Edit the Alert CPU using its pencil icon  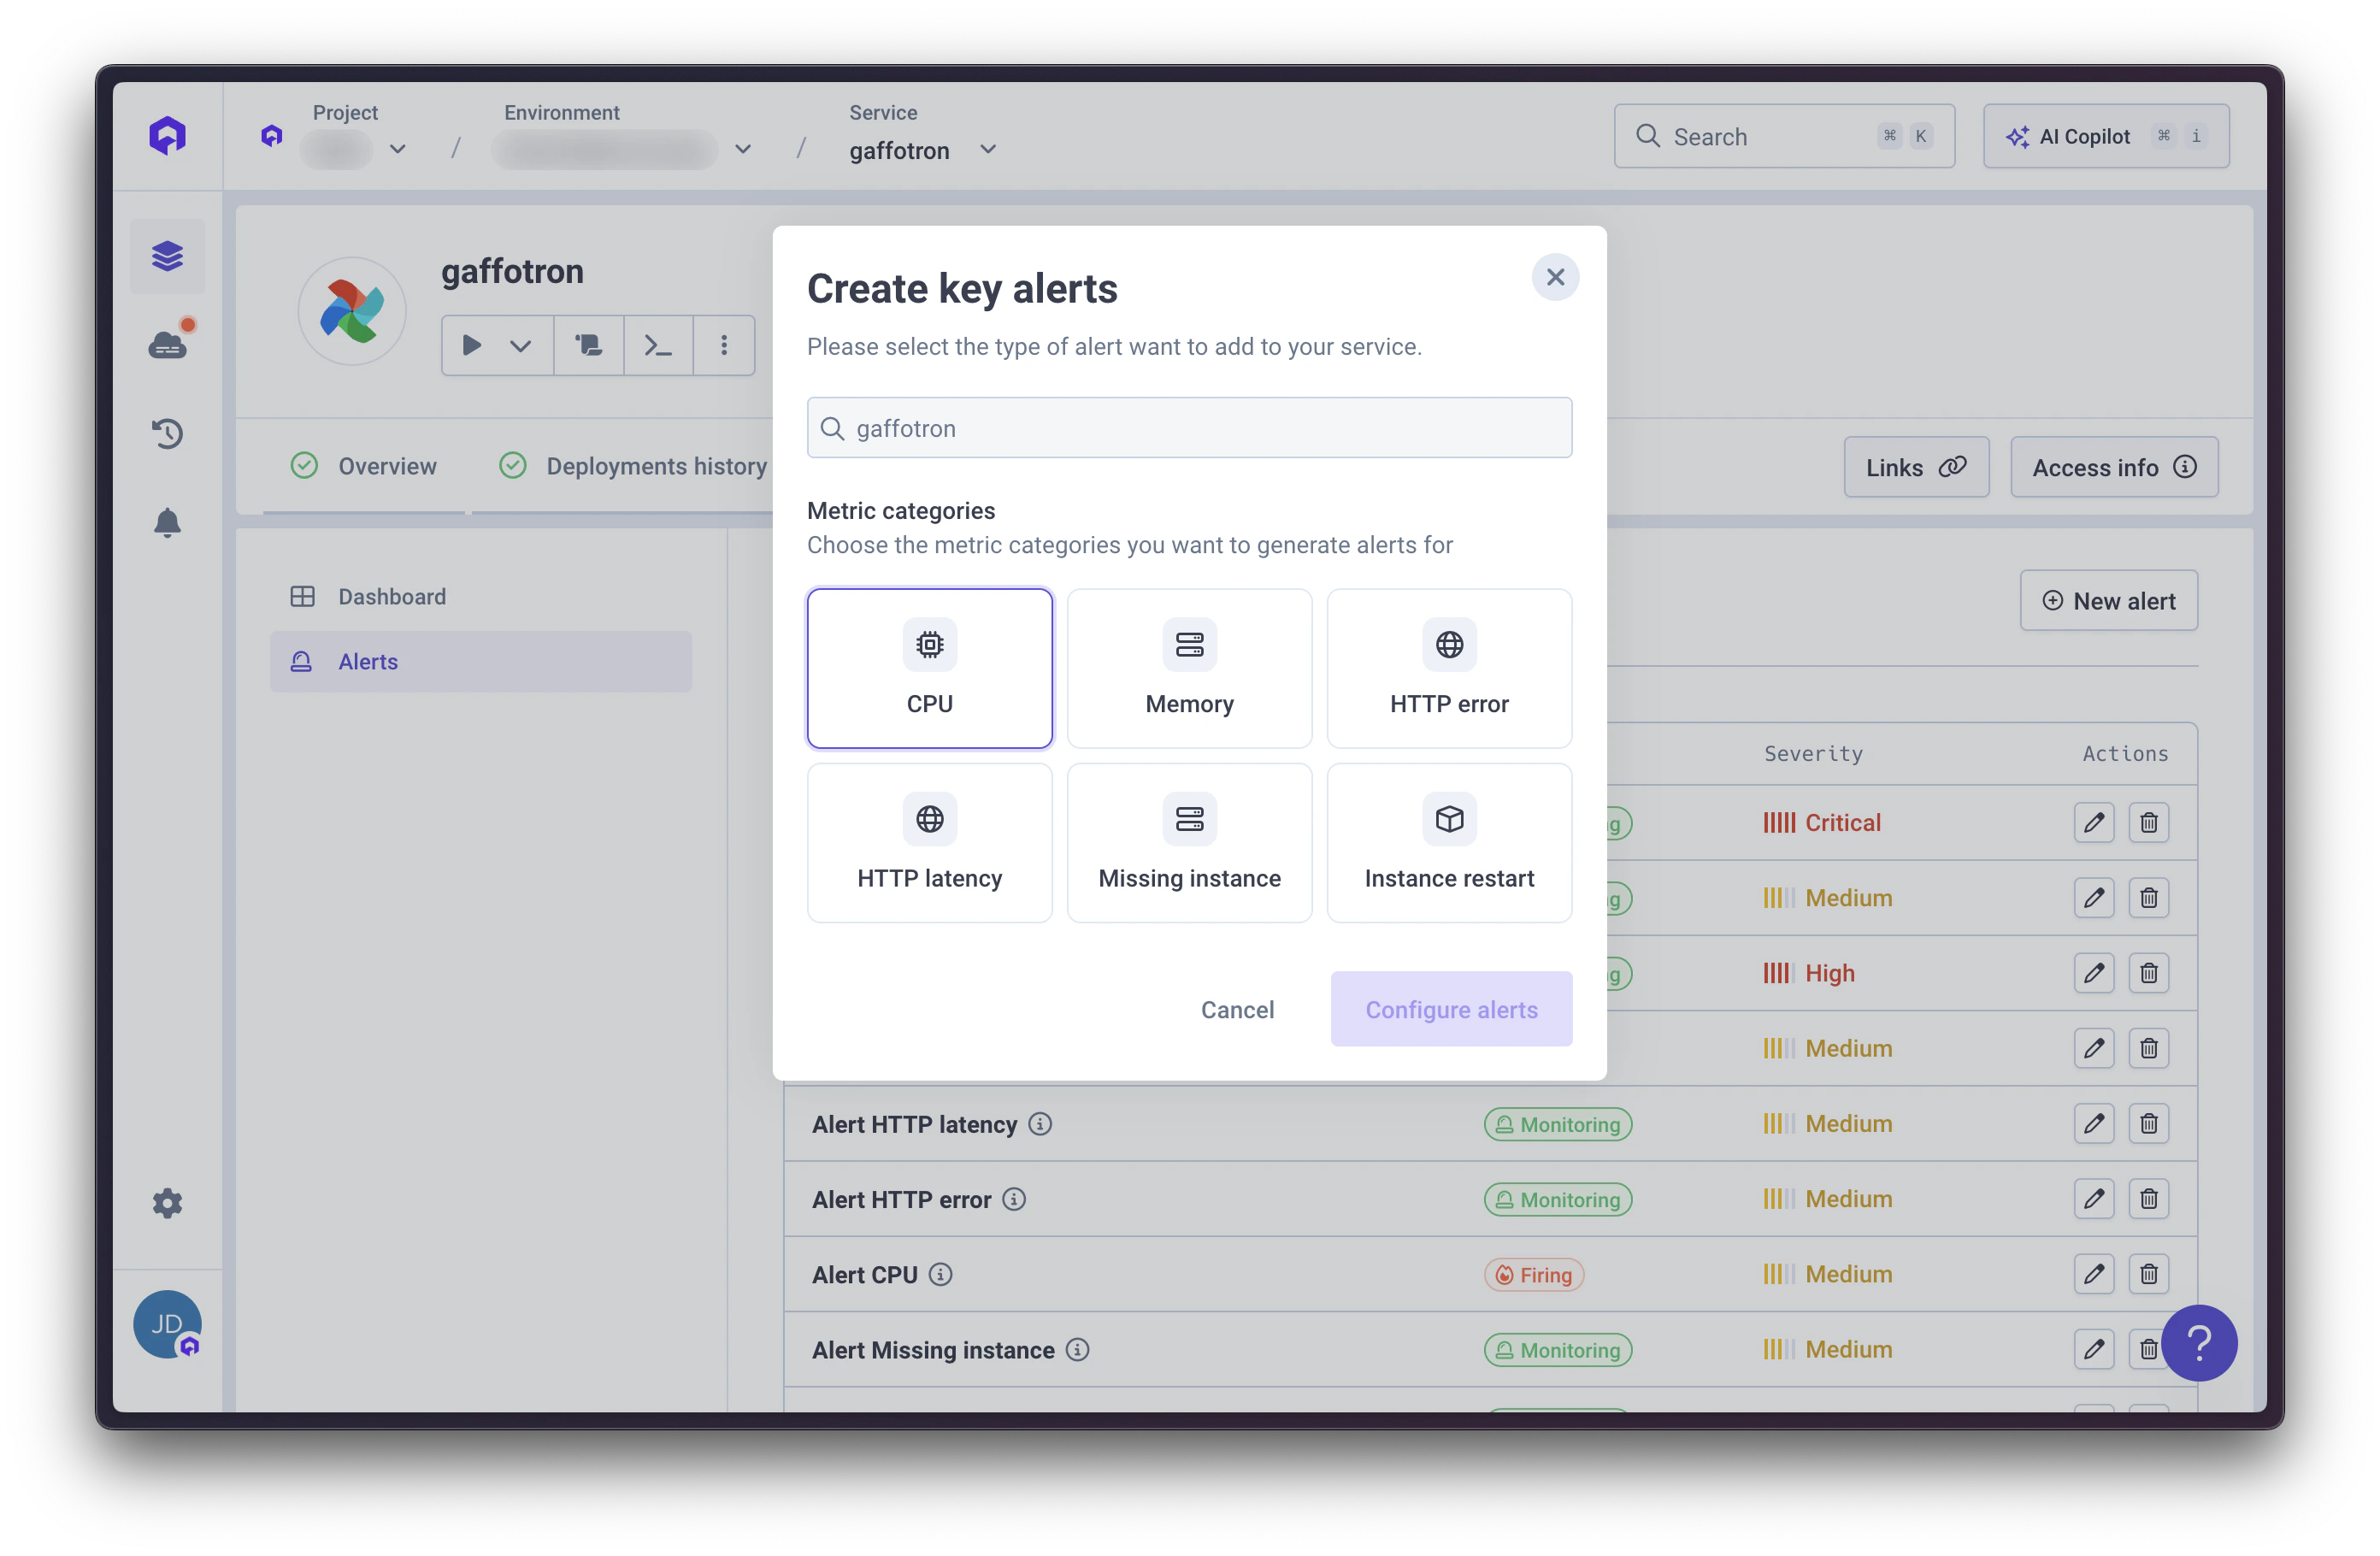click(x=2095, y=1274)
